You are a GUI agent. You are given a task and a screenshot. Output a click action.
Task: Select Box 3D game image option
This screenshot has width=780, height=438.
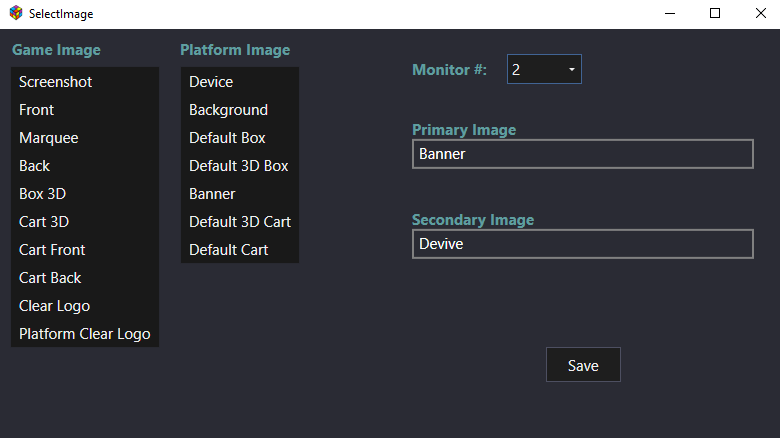pyautogui.click(x=85, y=194)
